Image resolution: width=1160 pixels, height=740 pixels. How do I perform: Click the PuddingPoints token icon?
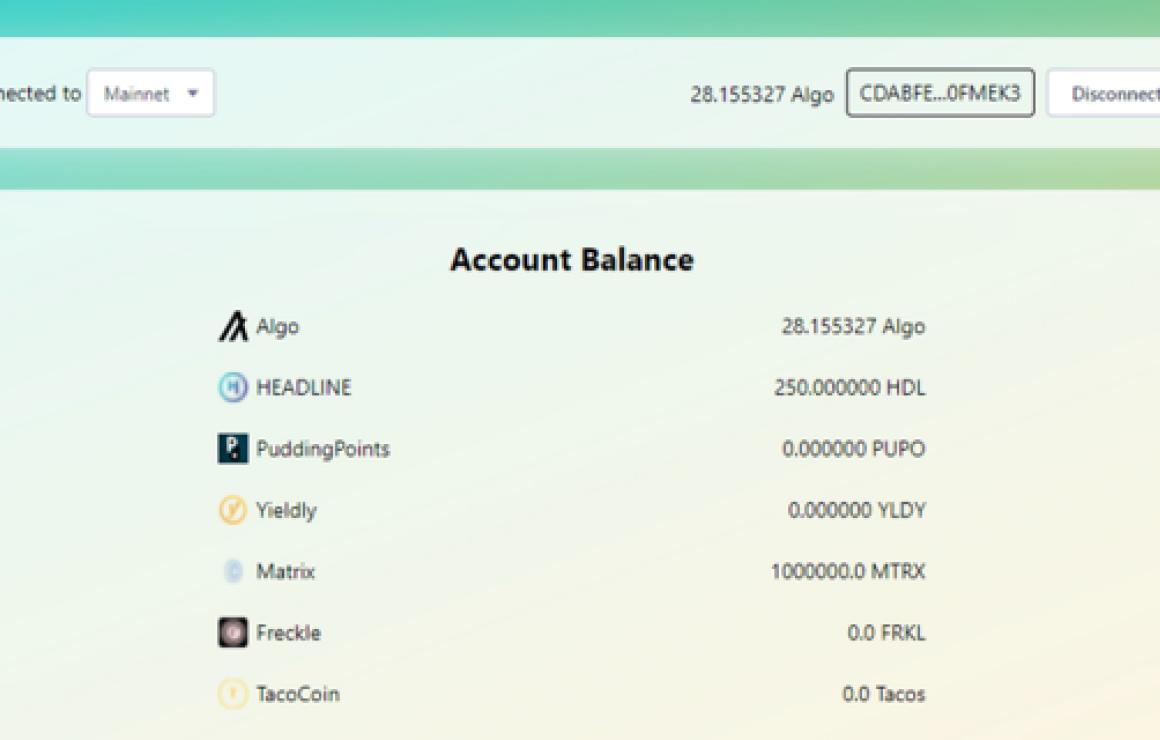click(233, 448)
